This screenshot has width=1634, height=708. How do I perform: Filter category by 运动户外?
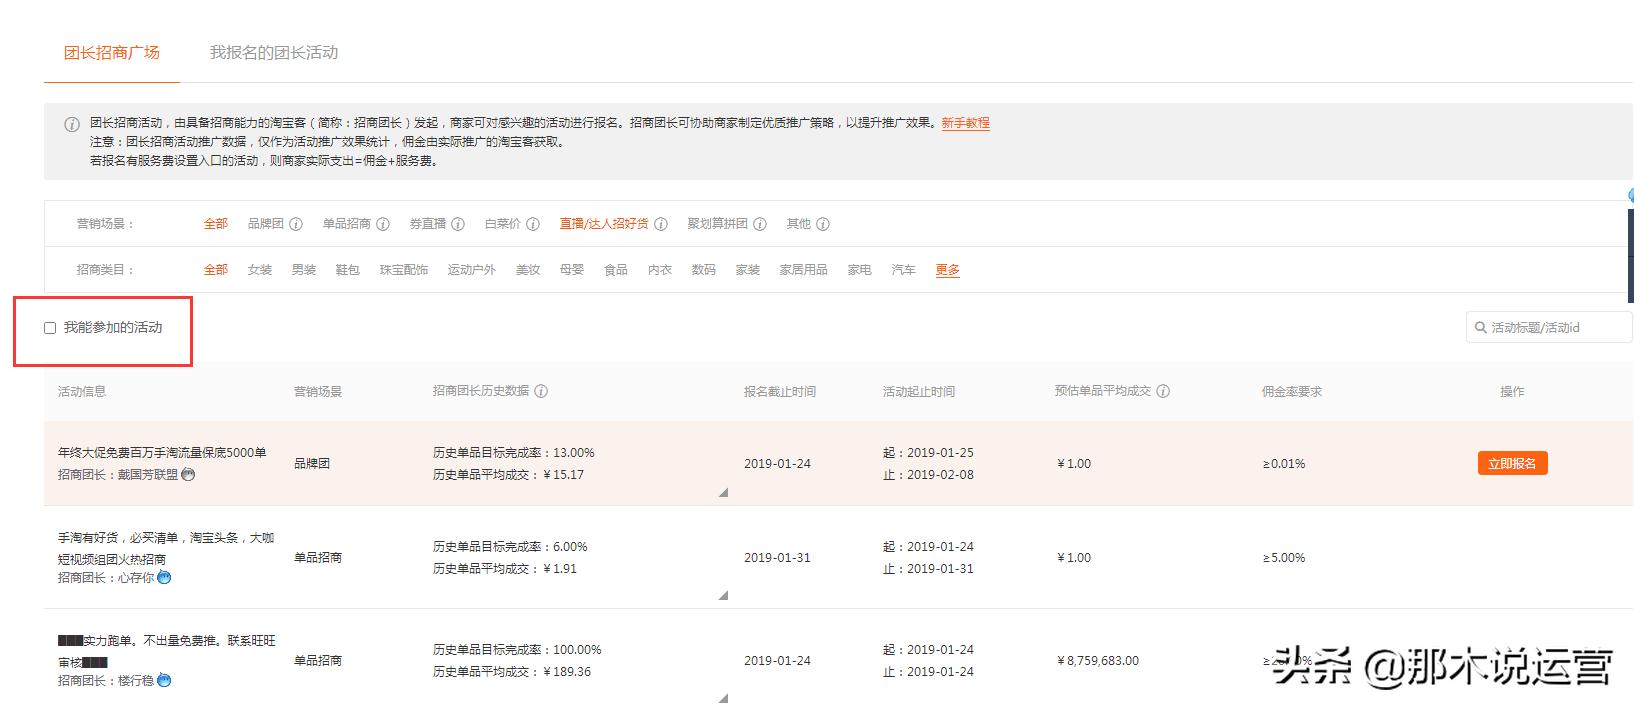pos(472,270)
